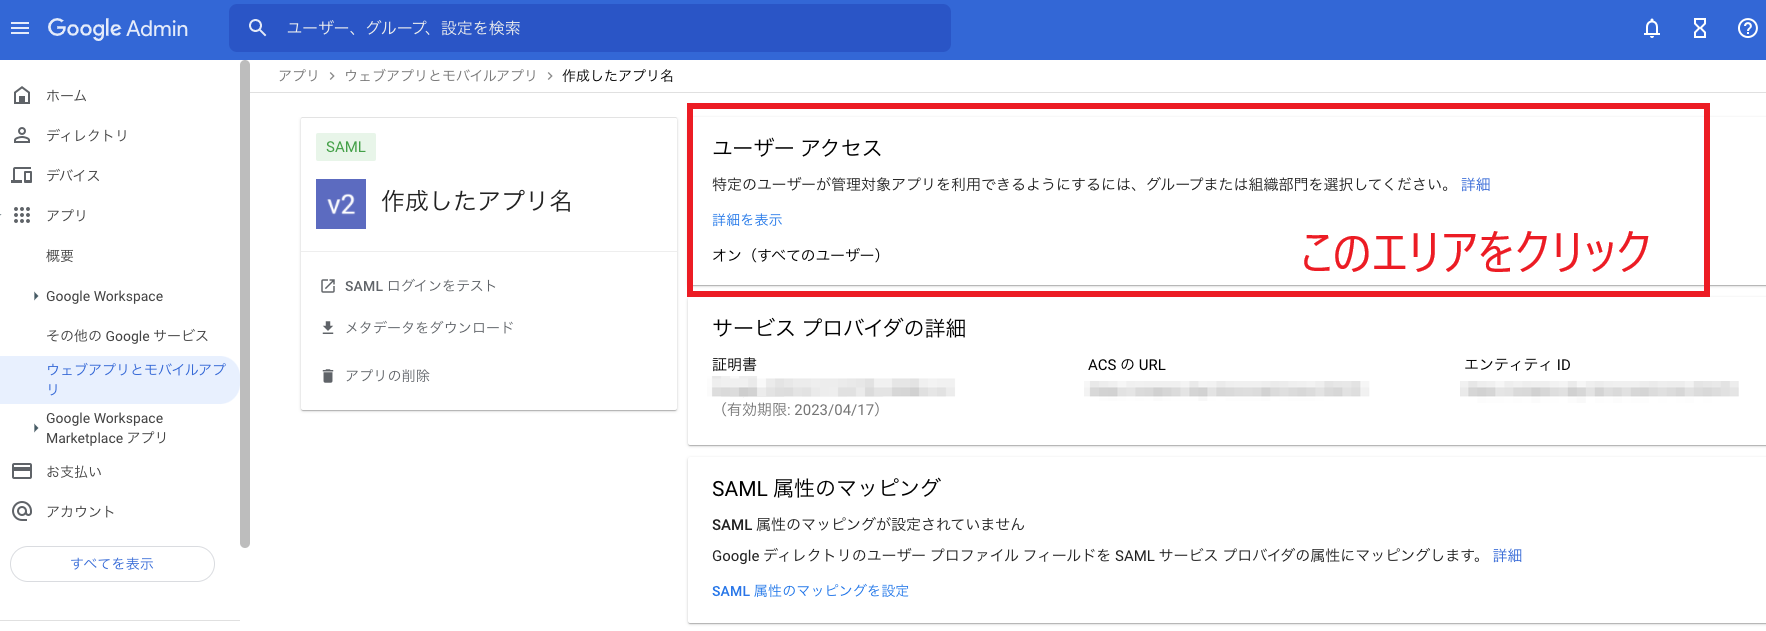Expand the Google Workspace tree arrow
Screen dimensions: 1766x631
35,296
